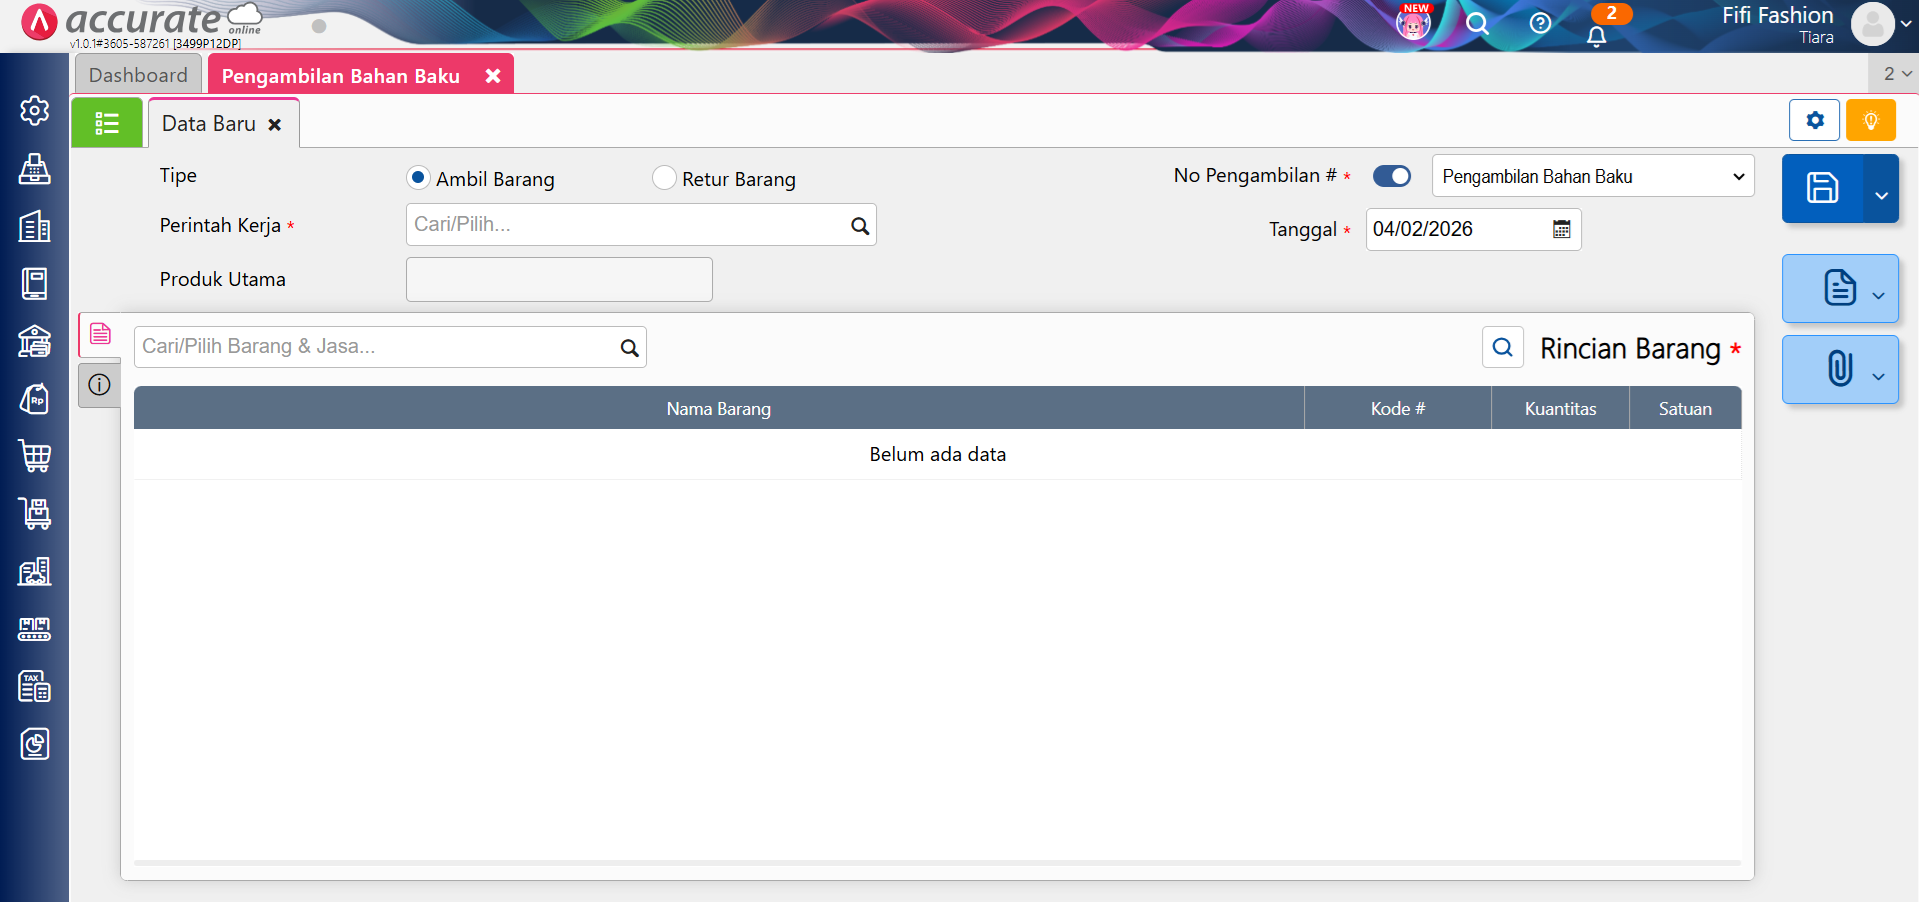Screen dimensions: 1919x902
Task: Click the orange lightbulb tips icon
Action: click(1870, 121)
